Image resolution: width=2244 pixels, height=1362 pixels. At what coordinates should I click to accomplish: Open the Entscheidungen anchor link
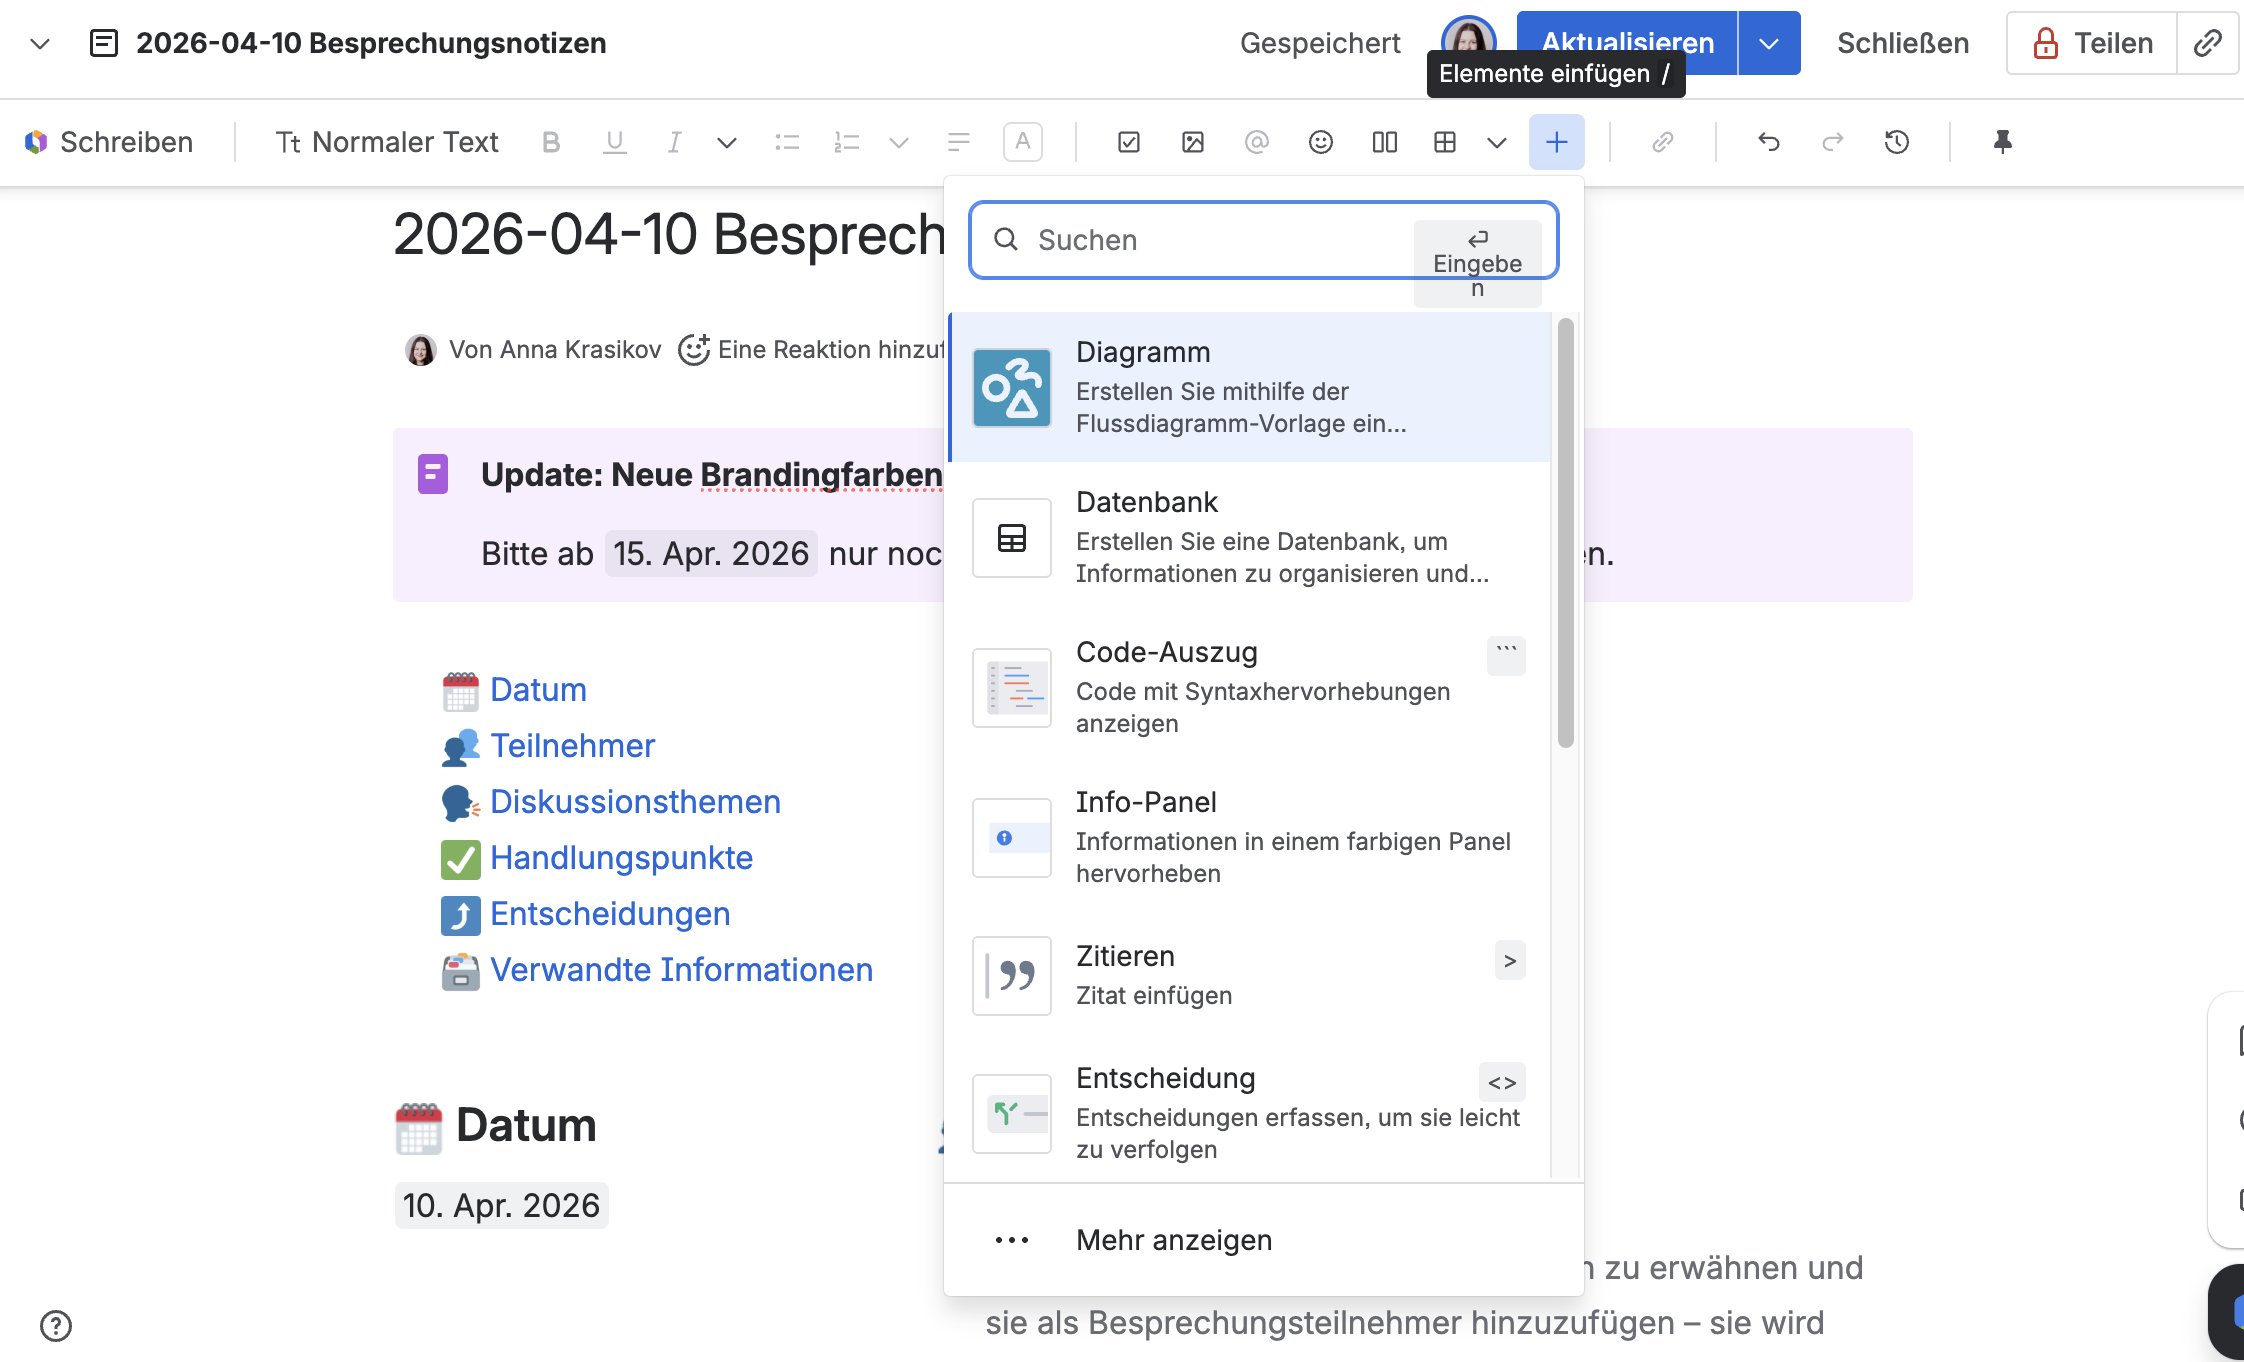click(610, 914)
